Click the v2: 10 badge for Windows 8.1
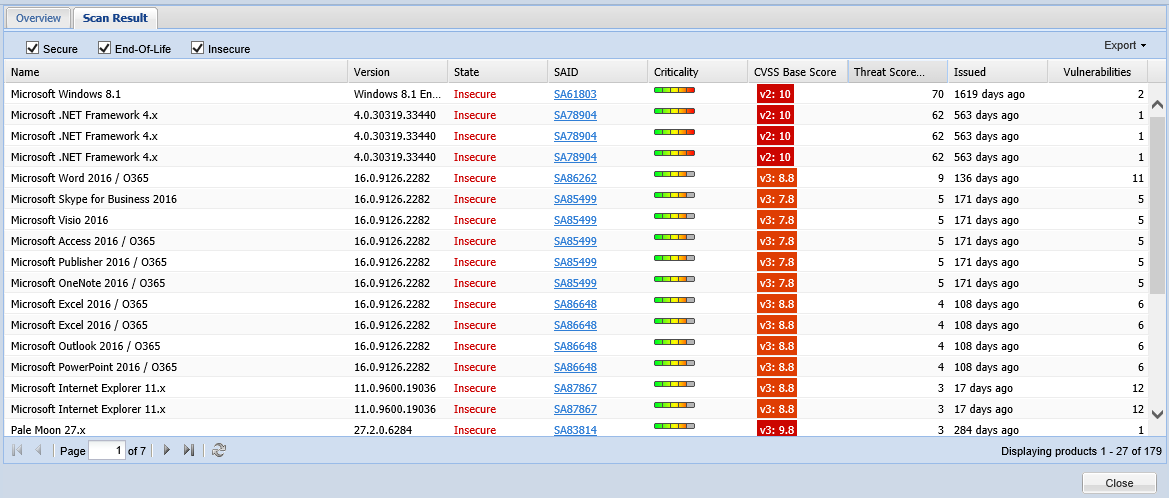 tap(775, 94)
